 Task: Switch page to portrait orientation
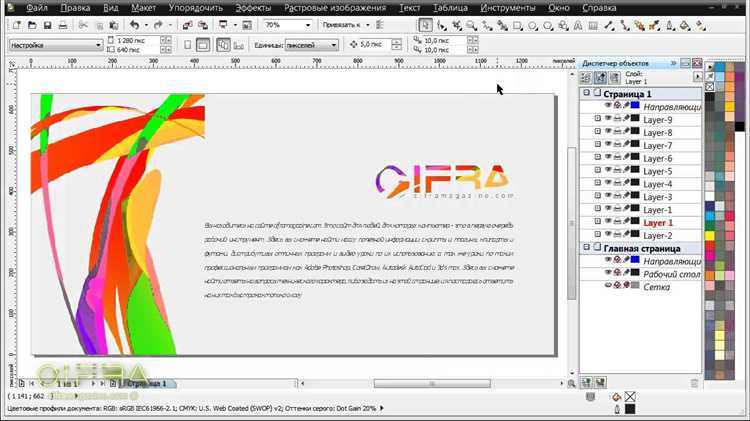click(188, 45)
